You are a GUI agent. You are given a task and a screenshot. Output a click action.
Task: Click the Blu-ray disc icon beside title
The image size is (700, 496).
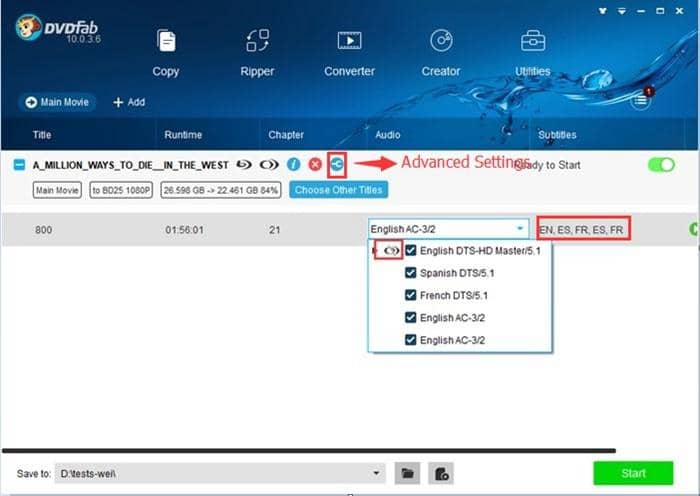pos(244,165)
